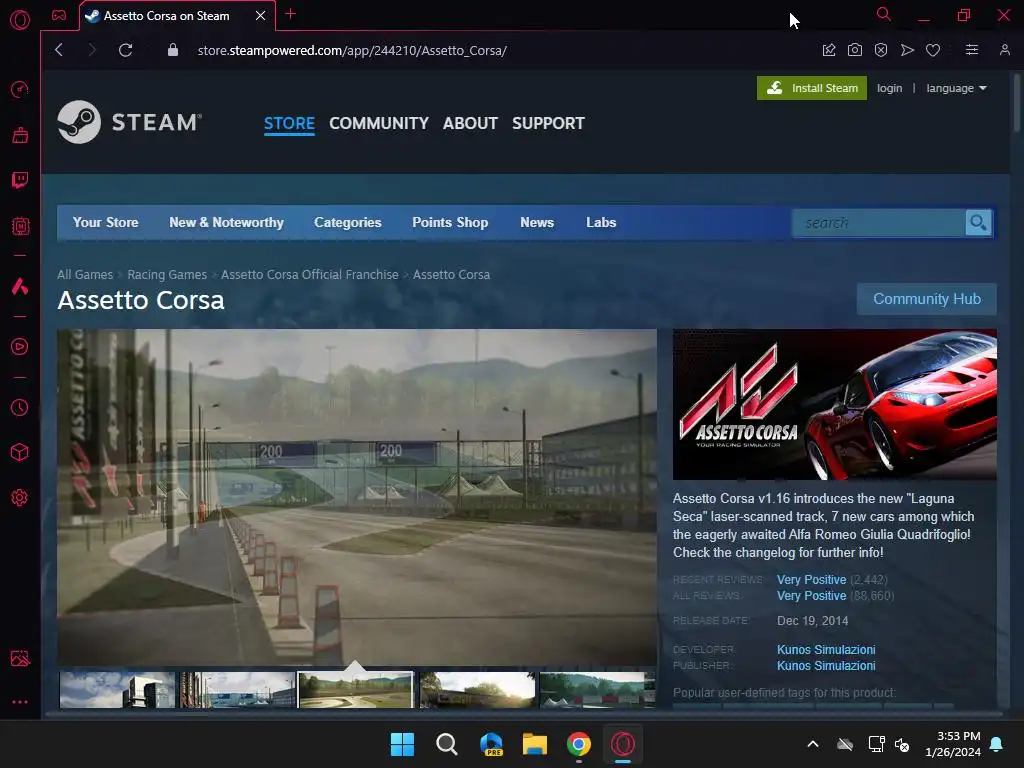Viewport: 1024px width, 768px height.
Task: Select the fourth screenshot thumbnail
Action: (477, 690)
